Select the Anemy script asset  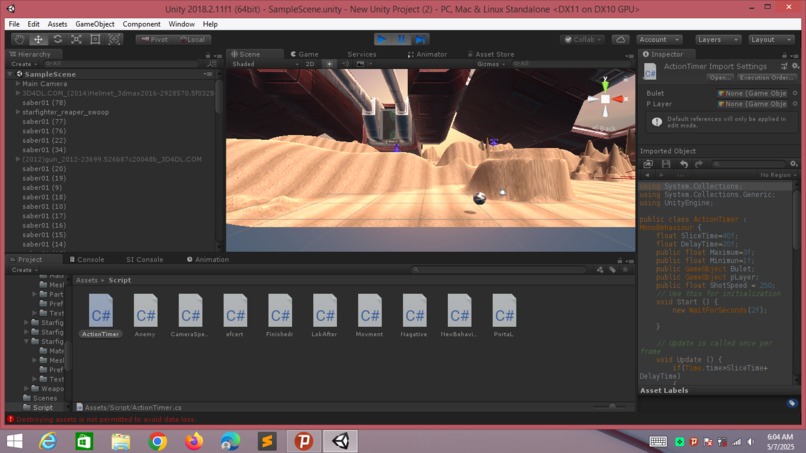(145, 315)
